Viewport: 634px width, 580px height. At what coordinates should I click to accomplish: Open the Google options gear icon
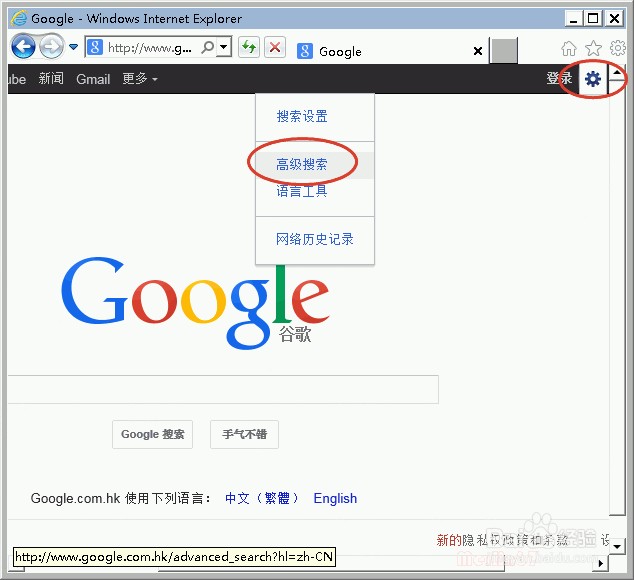point(593,79)
